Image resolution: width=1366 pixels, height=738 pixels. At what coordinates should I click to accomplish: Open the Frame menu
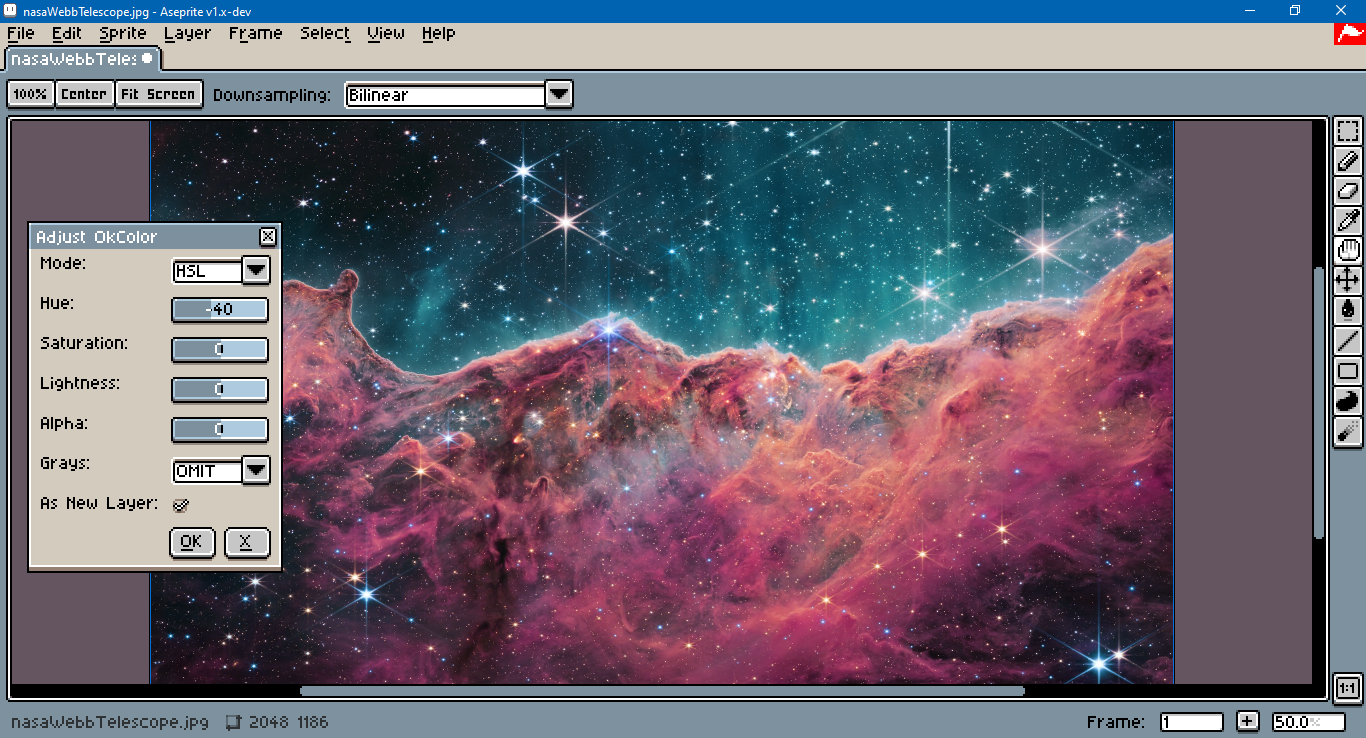256,33
